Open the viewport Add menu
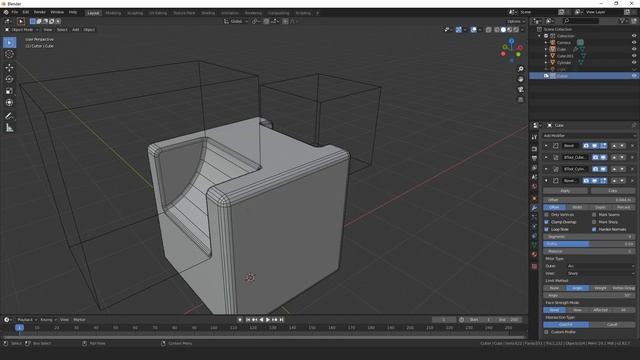Viewport: 640px width, 360px height. coord(76,30)
